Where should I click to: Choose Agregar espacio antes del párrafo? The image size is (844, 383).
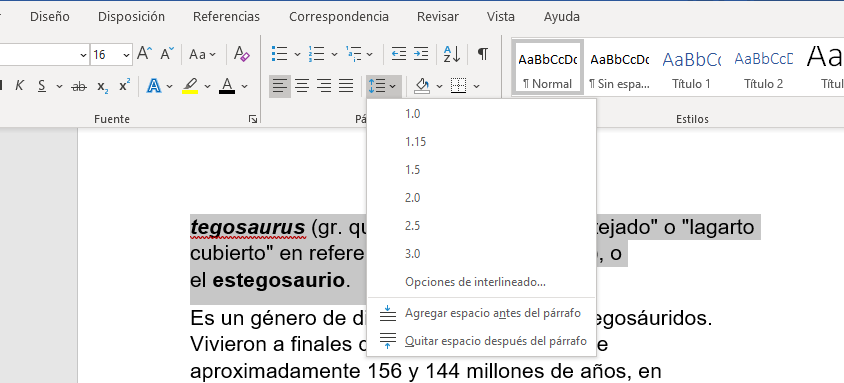(481, 313)
